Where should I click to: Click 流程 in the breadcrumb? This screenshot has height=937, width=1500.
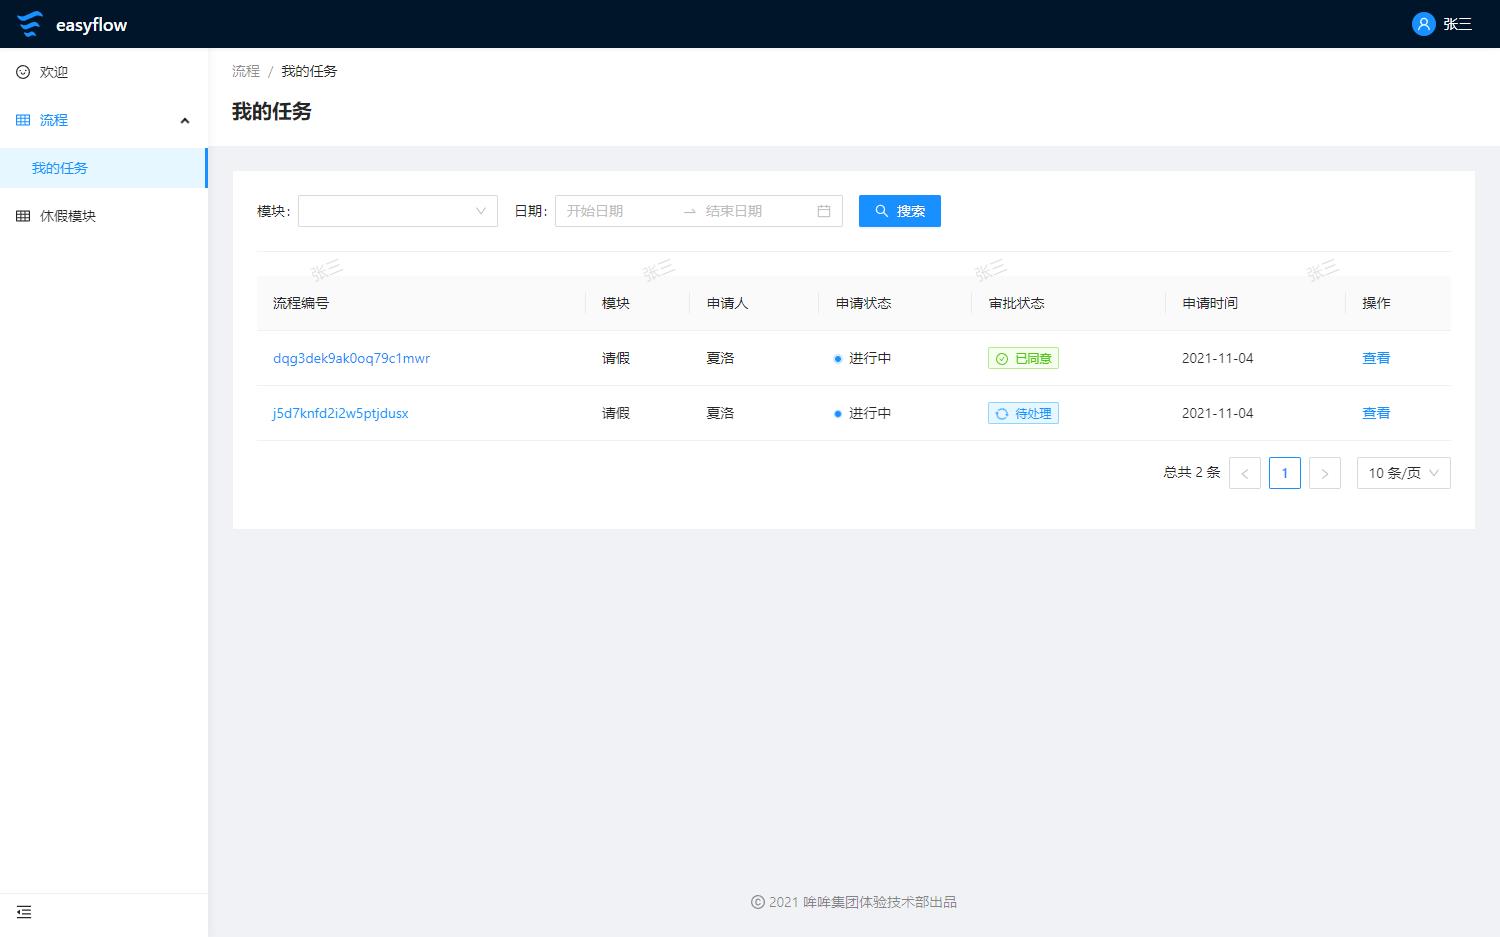click(x=246, y=71)
